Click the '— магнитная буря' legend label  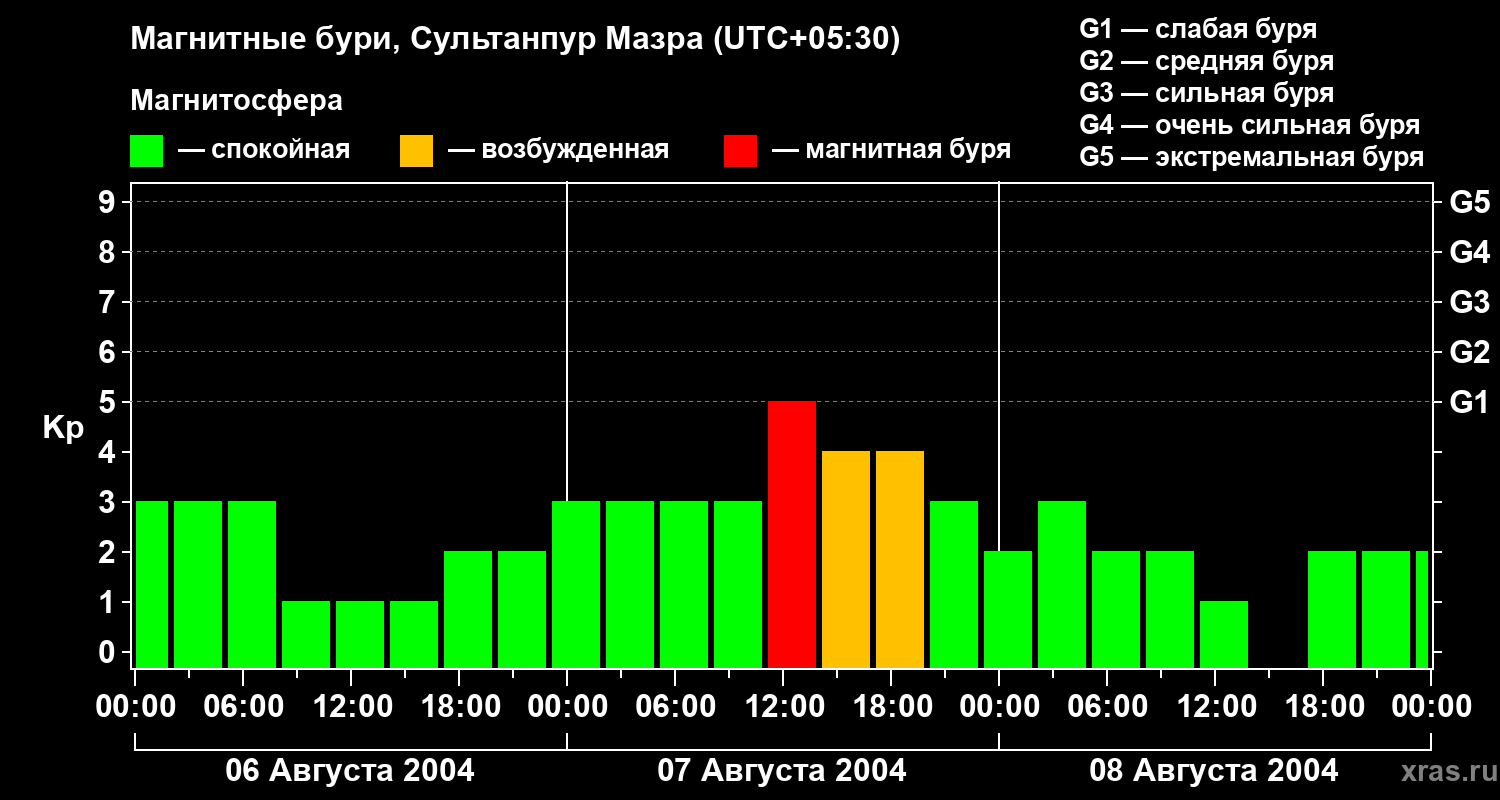click(891, 150)
